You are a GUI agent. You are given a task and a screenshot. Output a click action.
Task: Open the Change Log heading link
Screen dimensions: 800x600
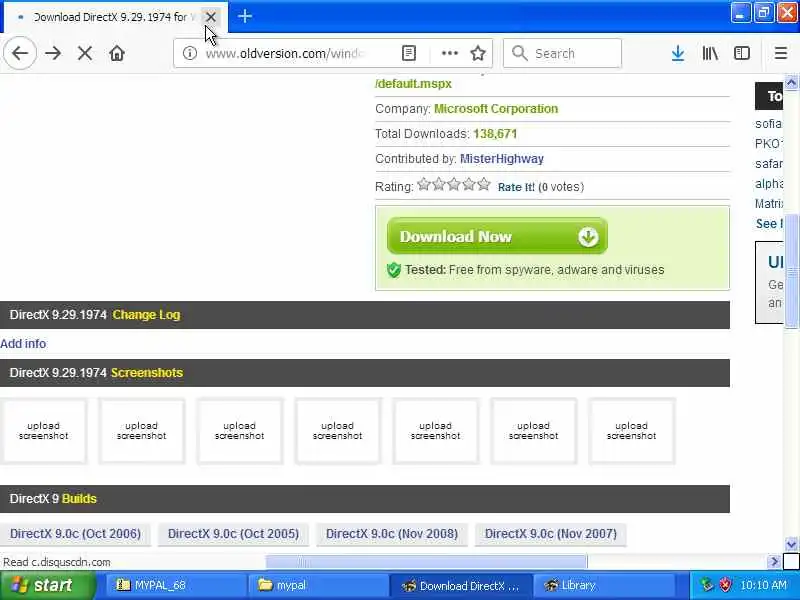[146, 315]
